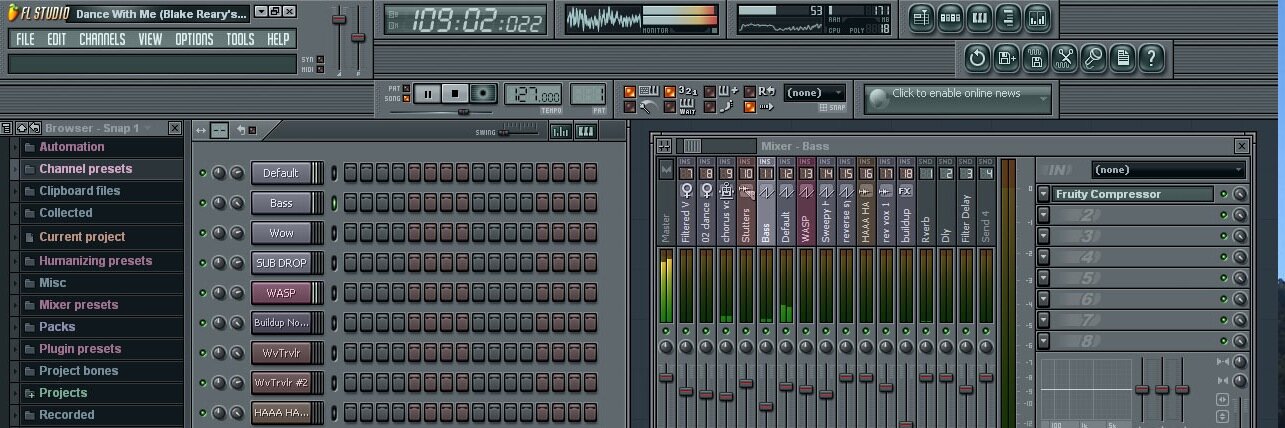Open the OPTIONS menu
Image resolution: width=1285 pixels, height=428 pixels.
(x=194, y=39)
